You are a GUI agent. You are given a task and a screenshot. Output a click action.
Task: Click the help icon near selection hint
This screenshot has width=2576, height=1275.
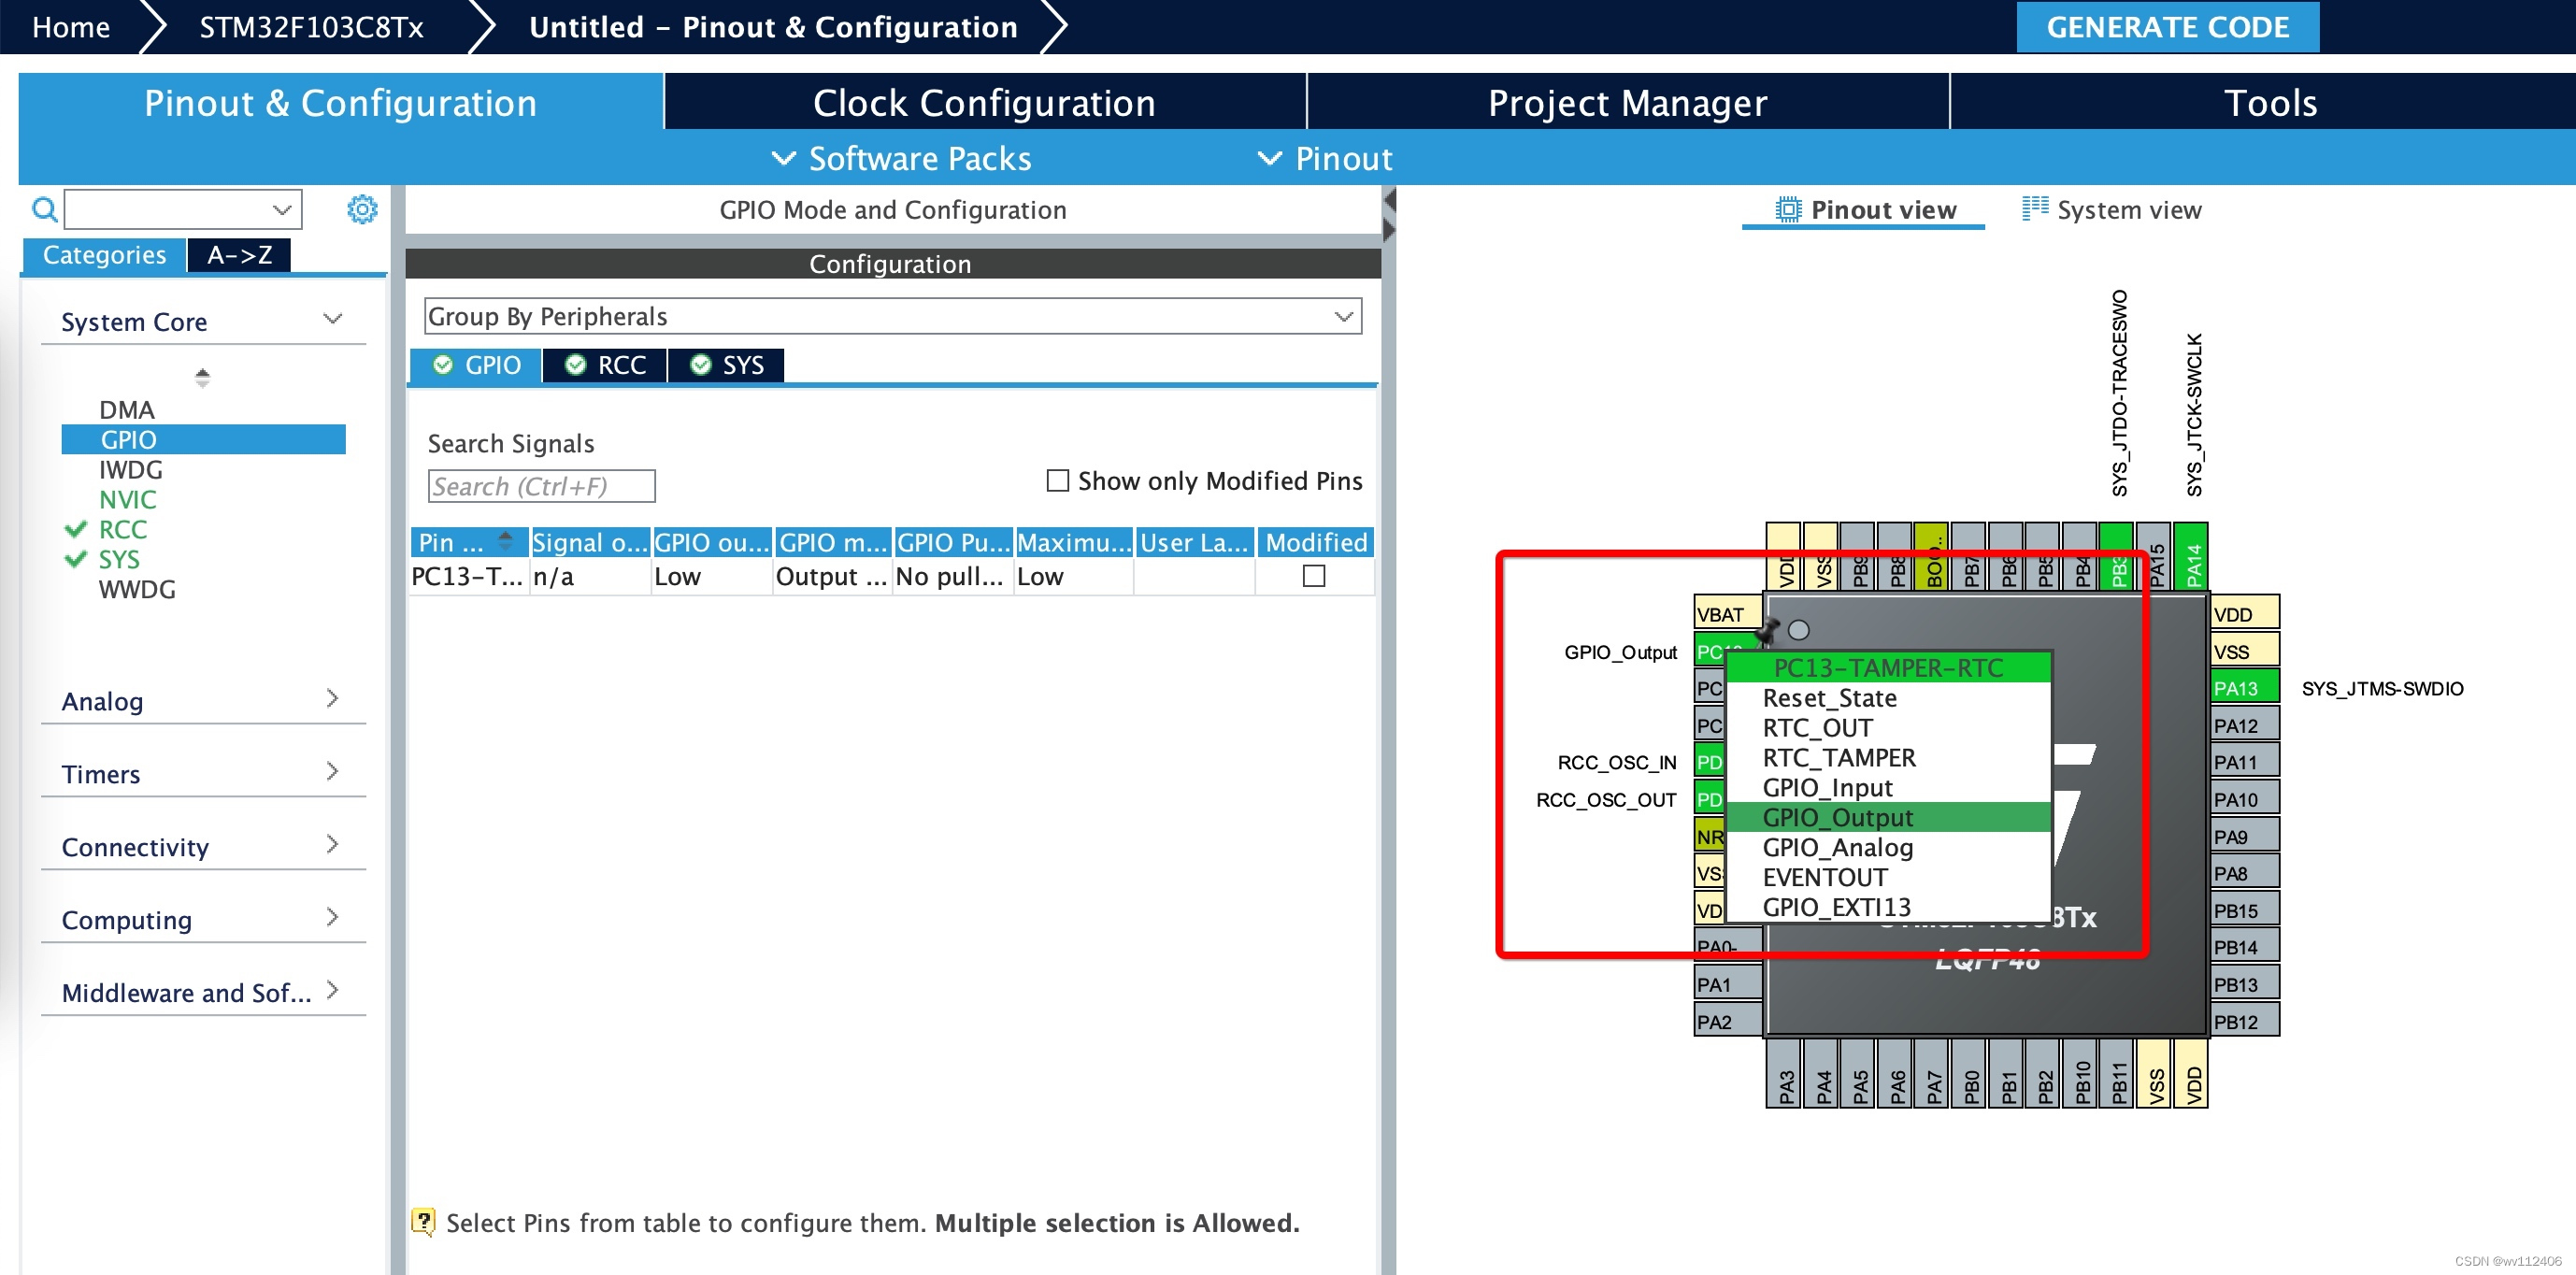pyautogui.click(x=423, y=1221)
